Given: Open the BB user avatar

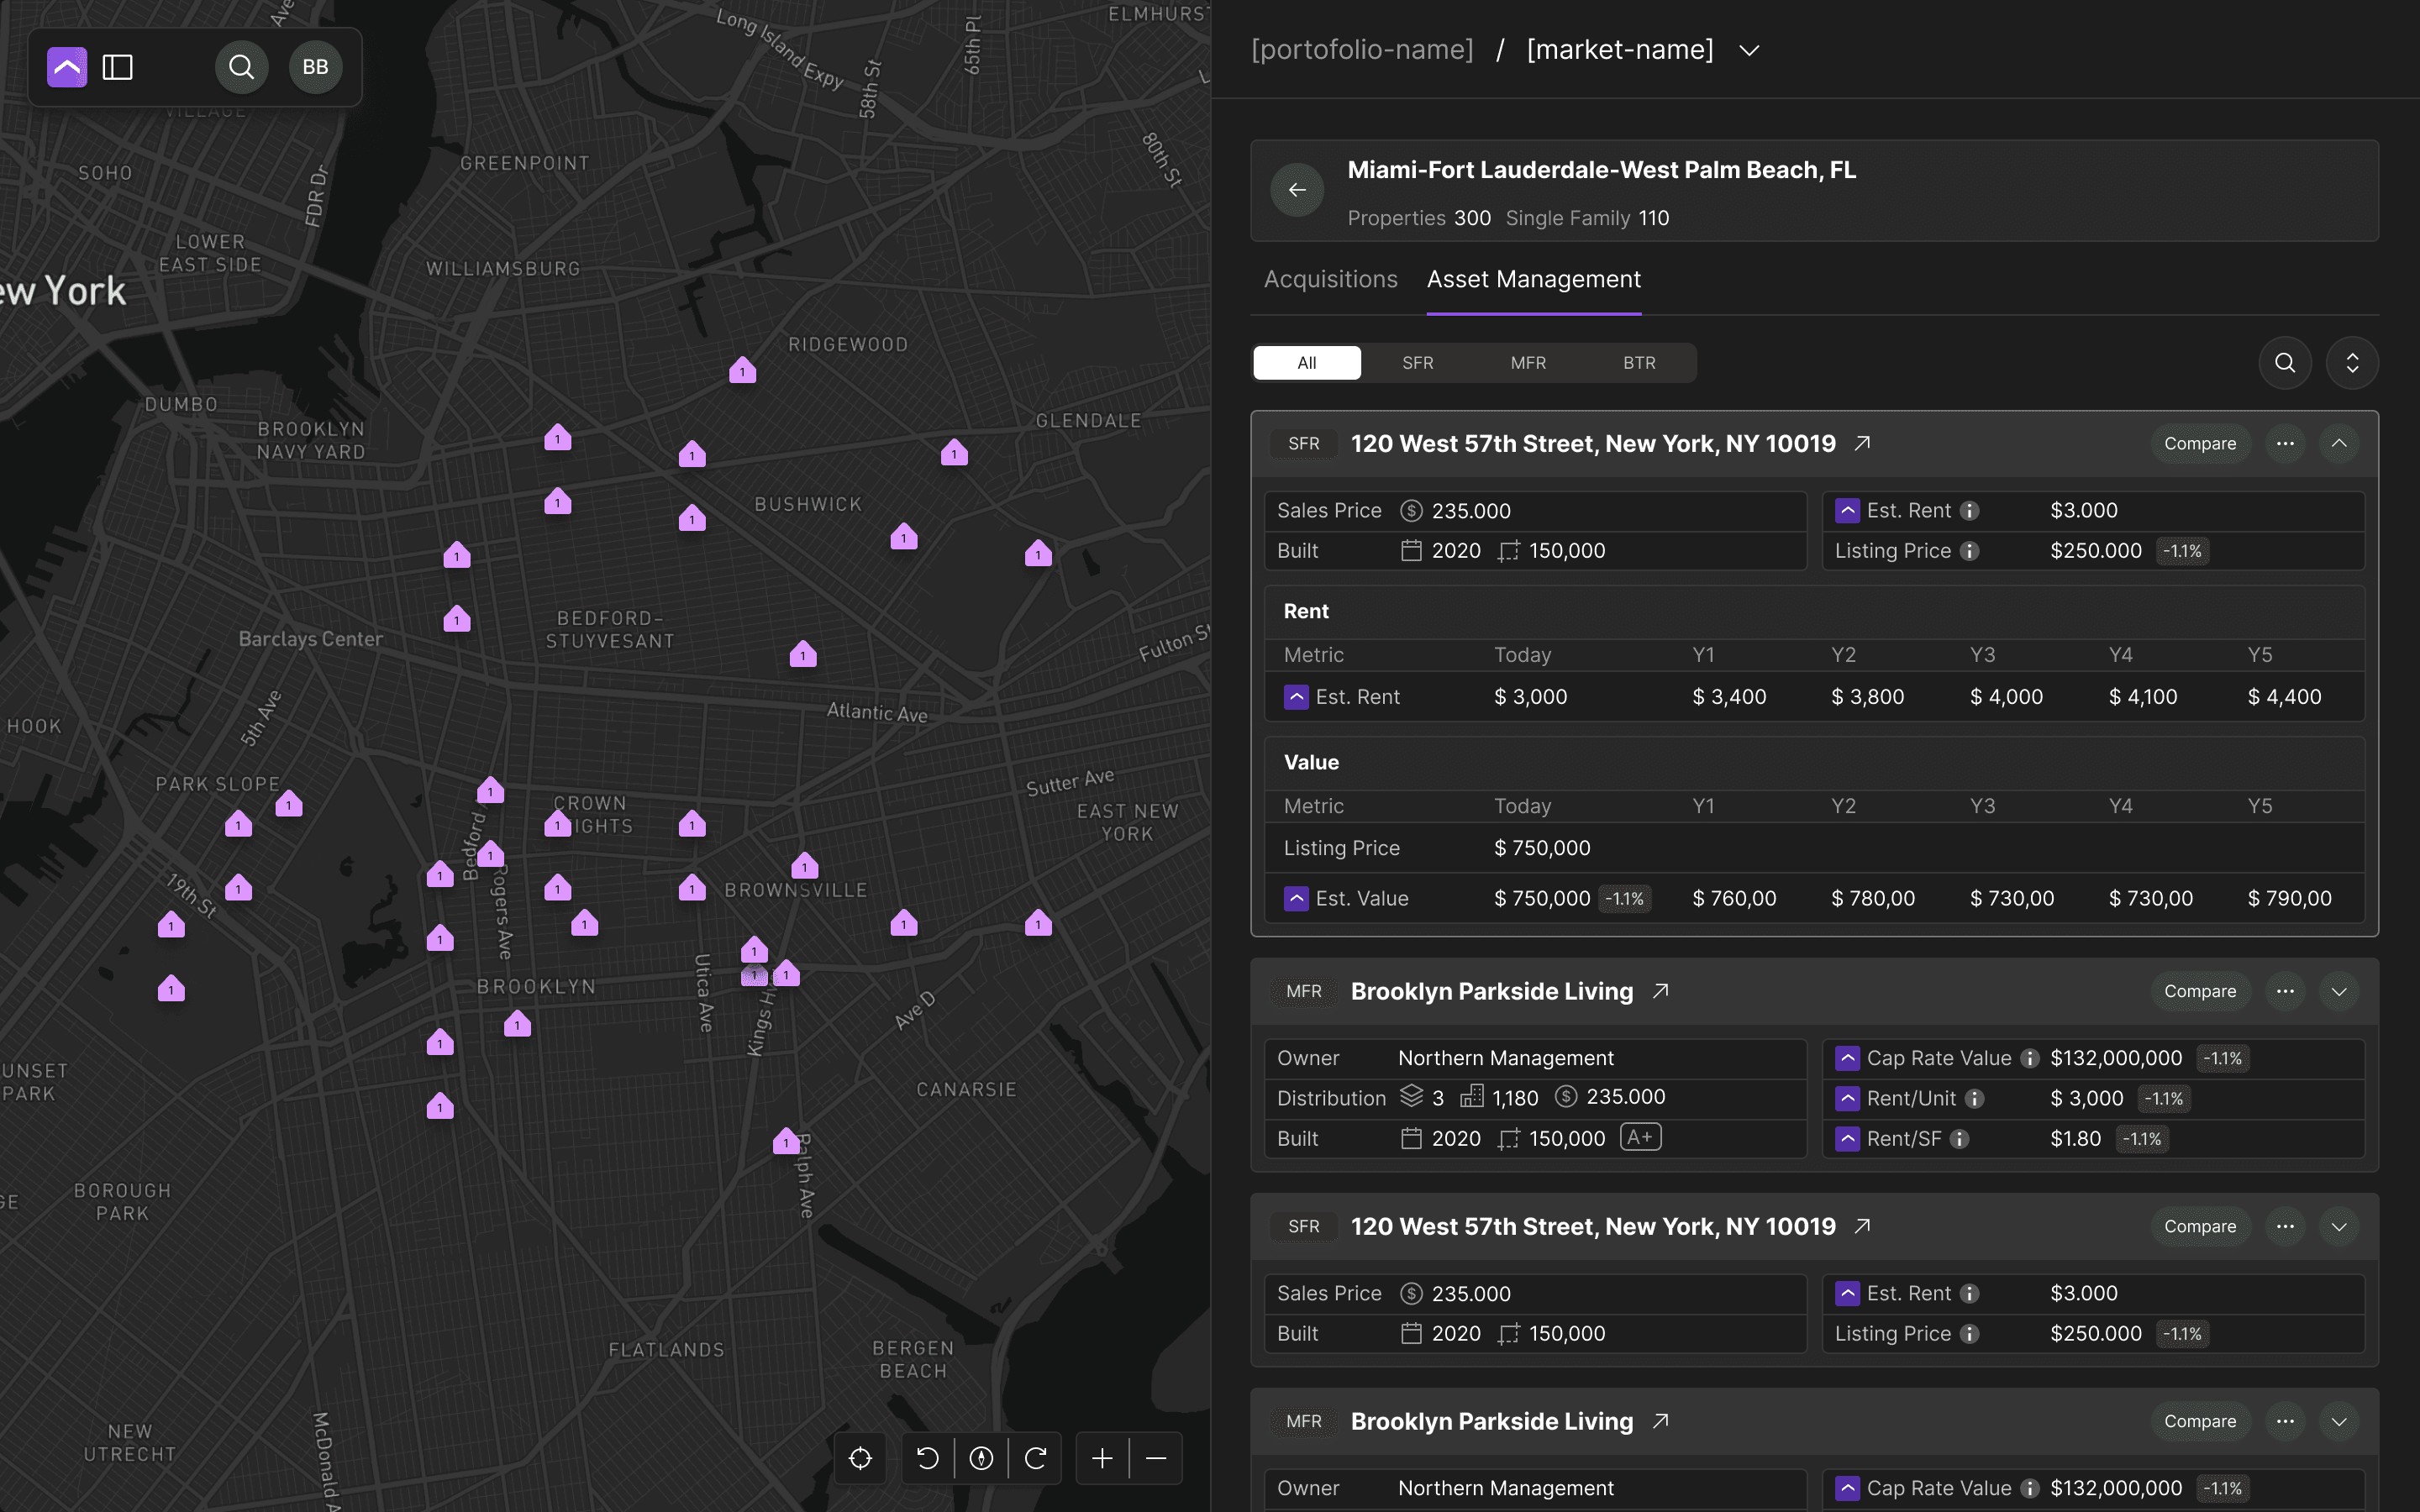Looking at the screenshot, I should pyautogui.click(x=315, y=67).
